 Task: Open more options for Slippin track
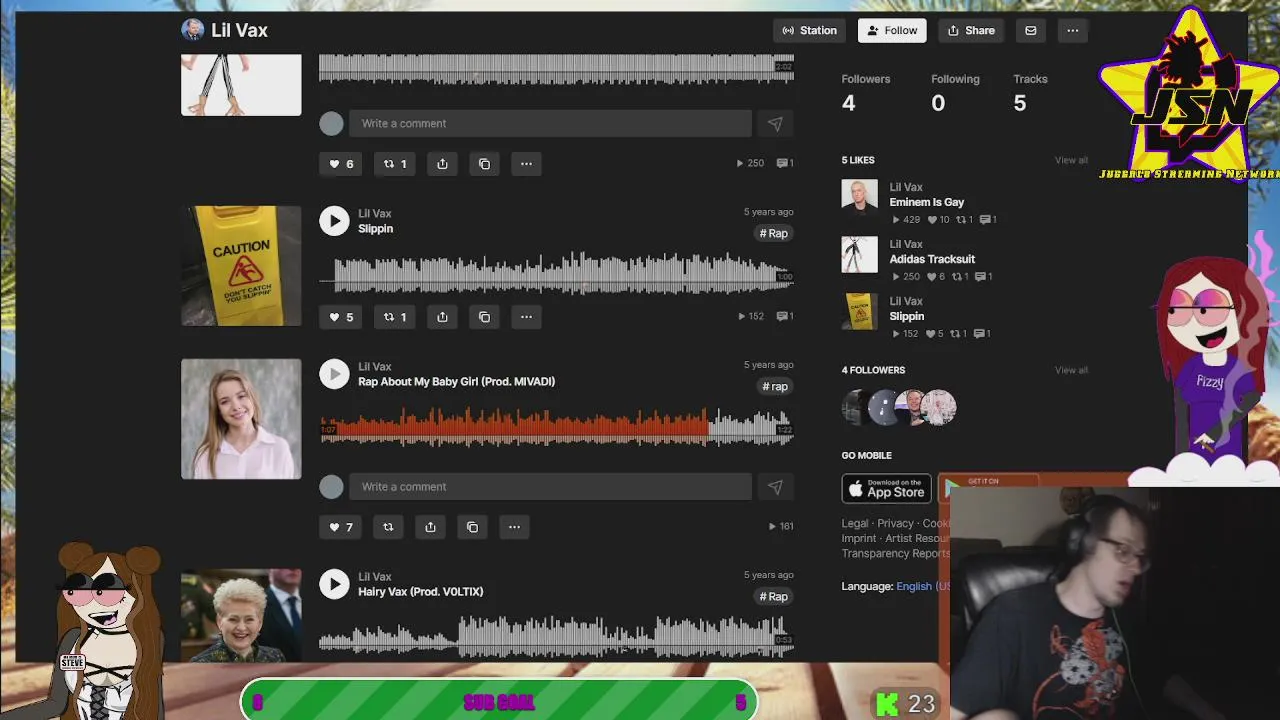click(526, 317)
